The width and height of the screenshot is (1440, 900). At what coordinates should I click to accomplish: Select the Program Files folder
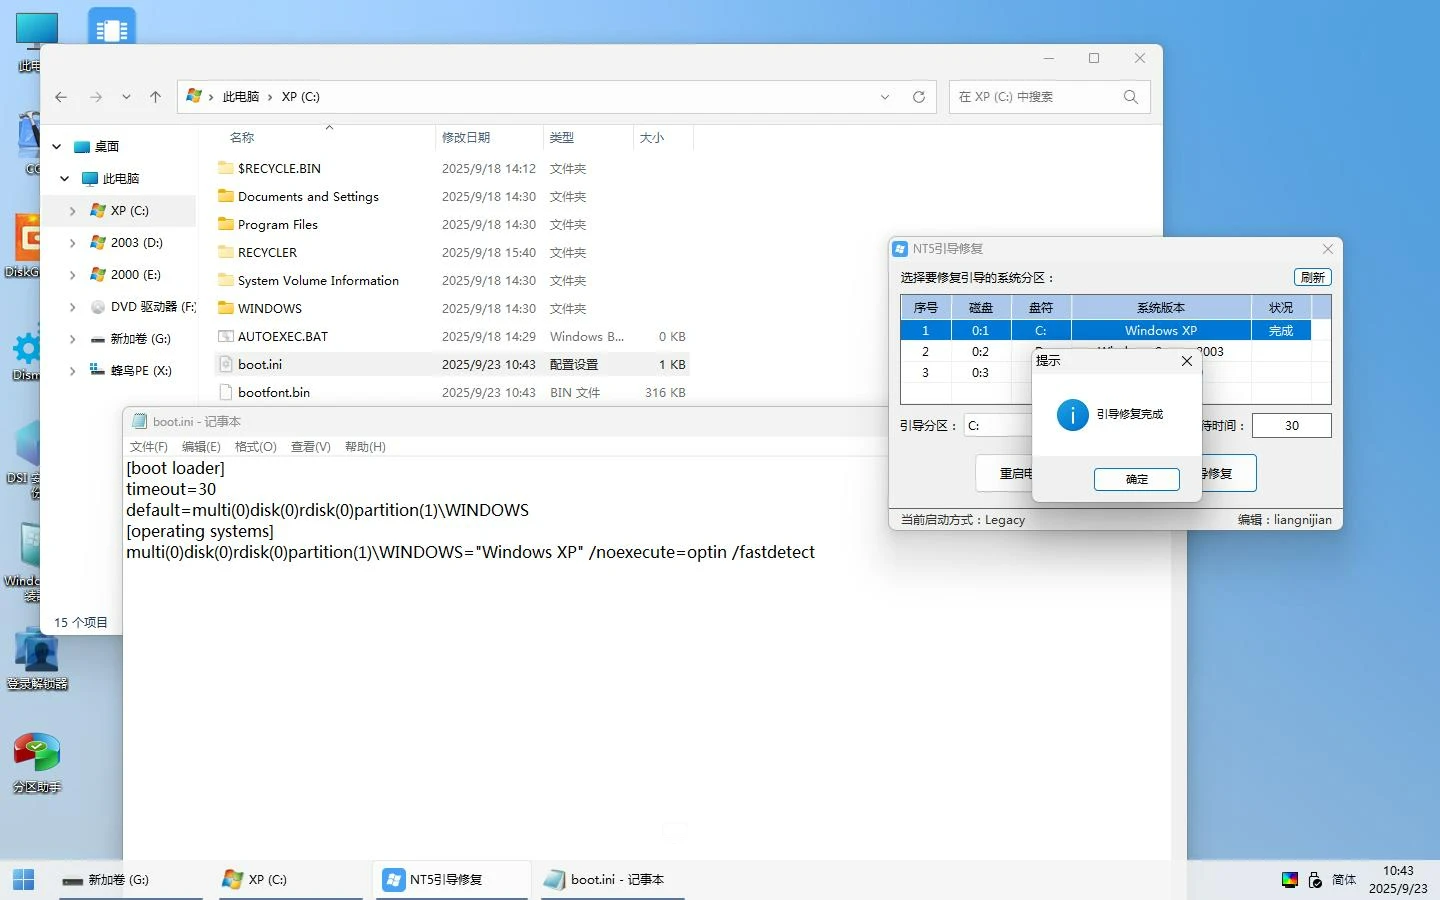pyautogui.click(x=278, y=225)
